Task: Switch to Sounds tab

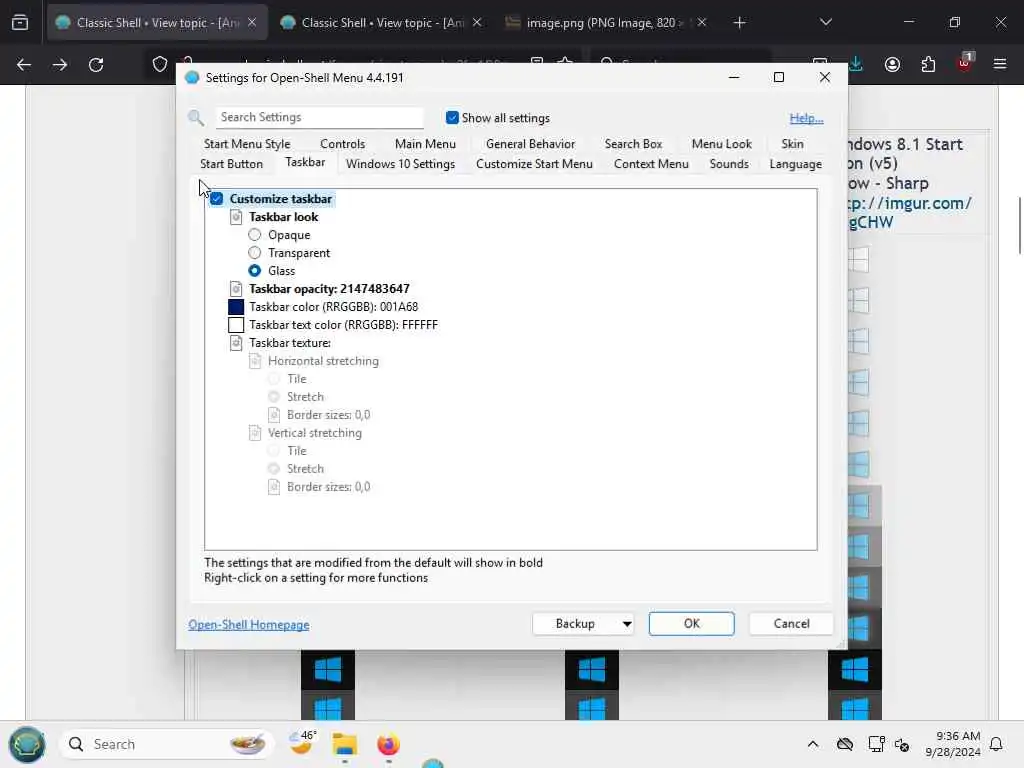Action: 729,164
